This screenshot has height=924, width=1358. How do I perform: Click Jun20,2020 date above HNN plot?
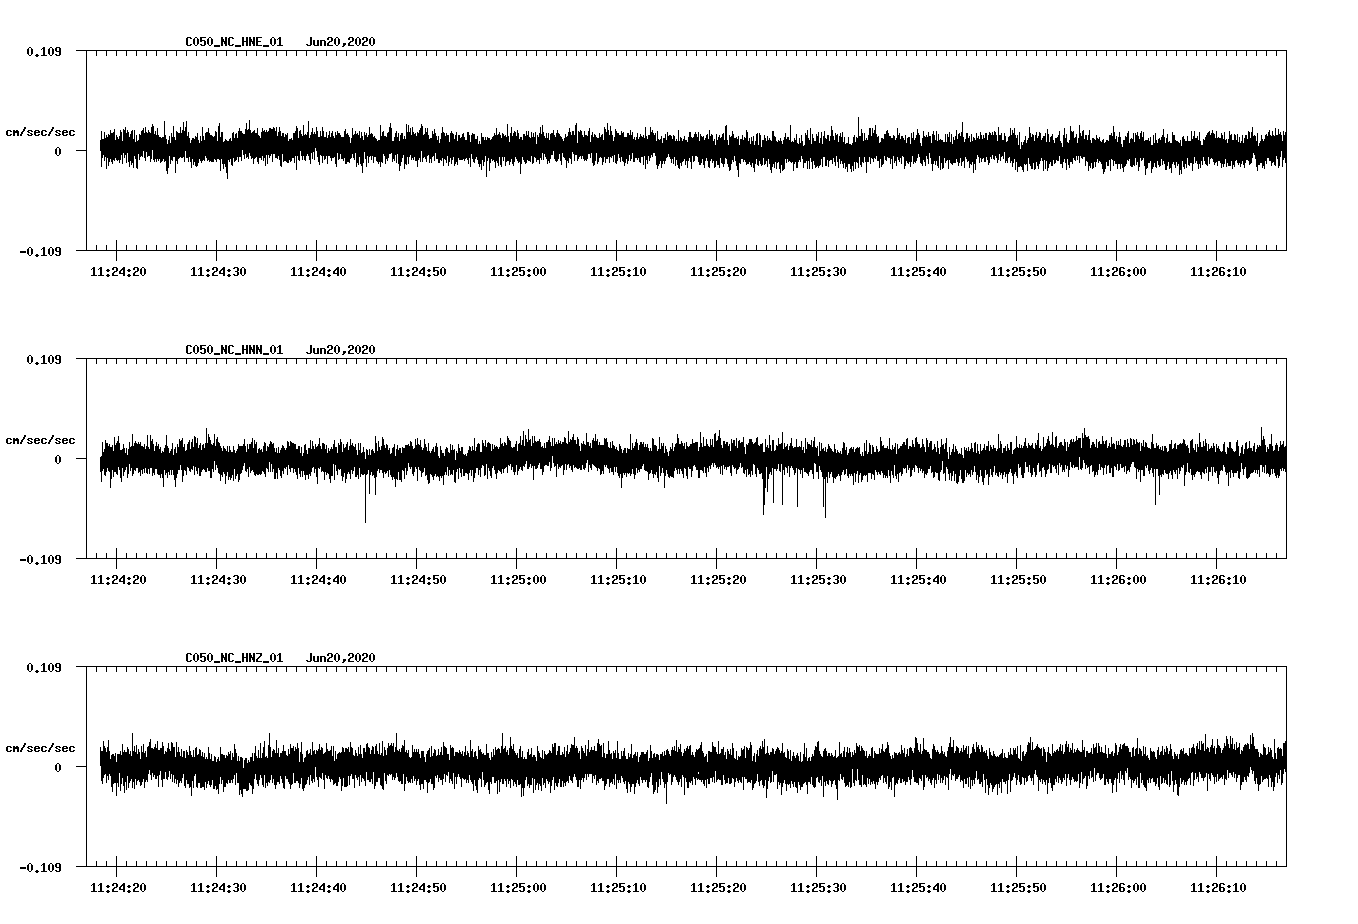pyautogui.click(x=341, y=350)
